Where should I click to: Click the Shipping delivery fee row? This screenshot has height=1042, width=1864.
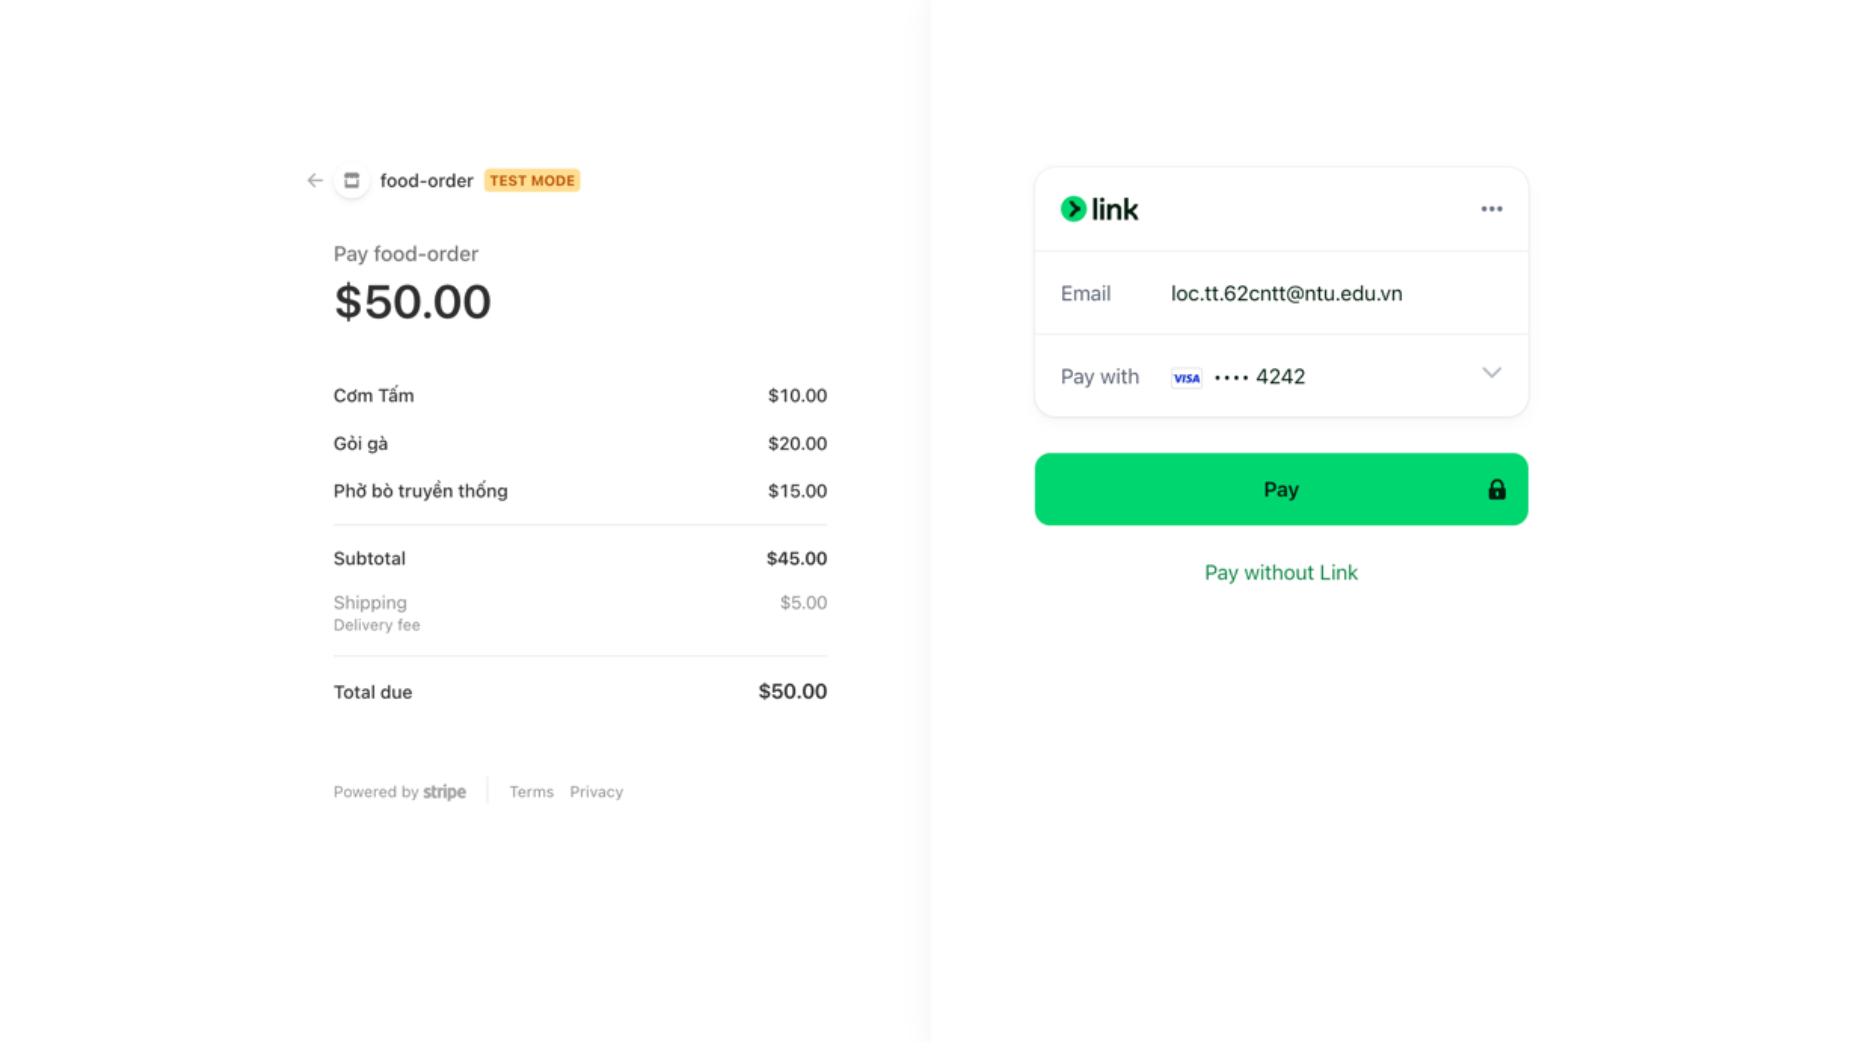[x=580, y=613]
